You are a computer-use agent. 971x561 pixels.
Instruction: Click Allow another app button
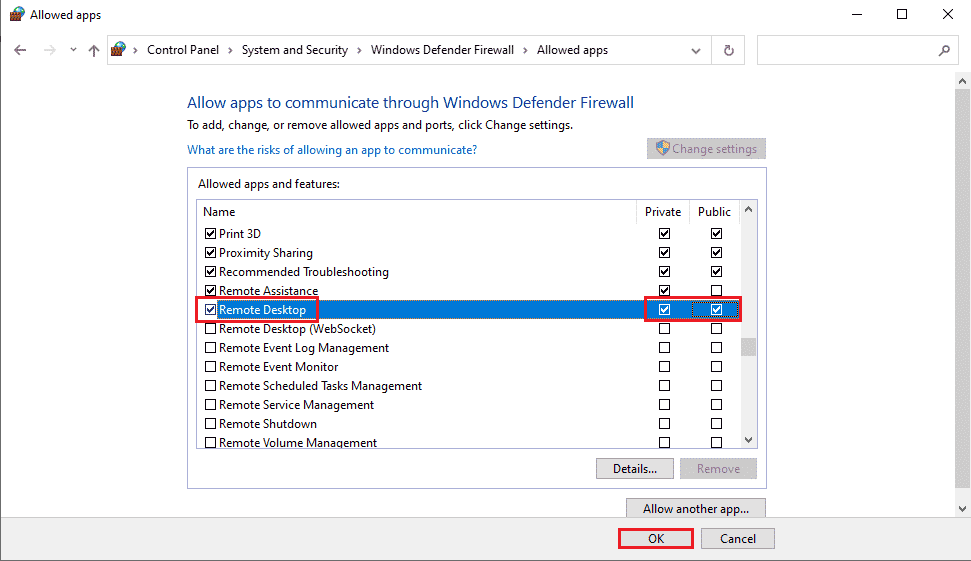coord(695,508)
